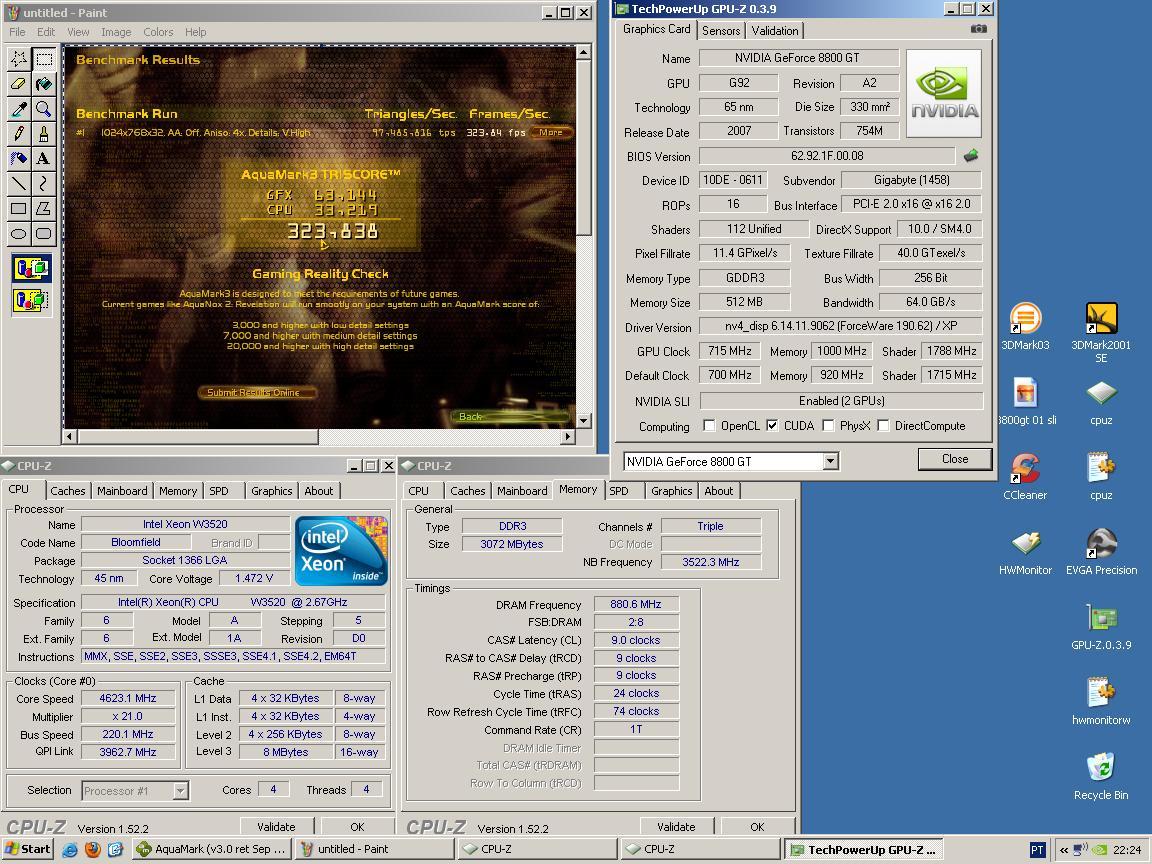Open the Recycle Bin on desktop
Viewport: 1152px width, 864px height.
(1101, 777)
